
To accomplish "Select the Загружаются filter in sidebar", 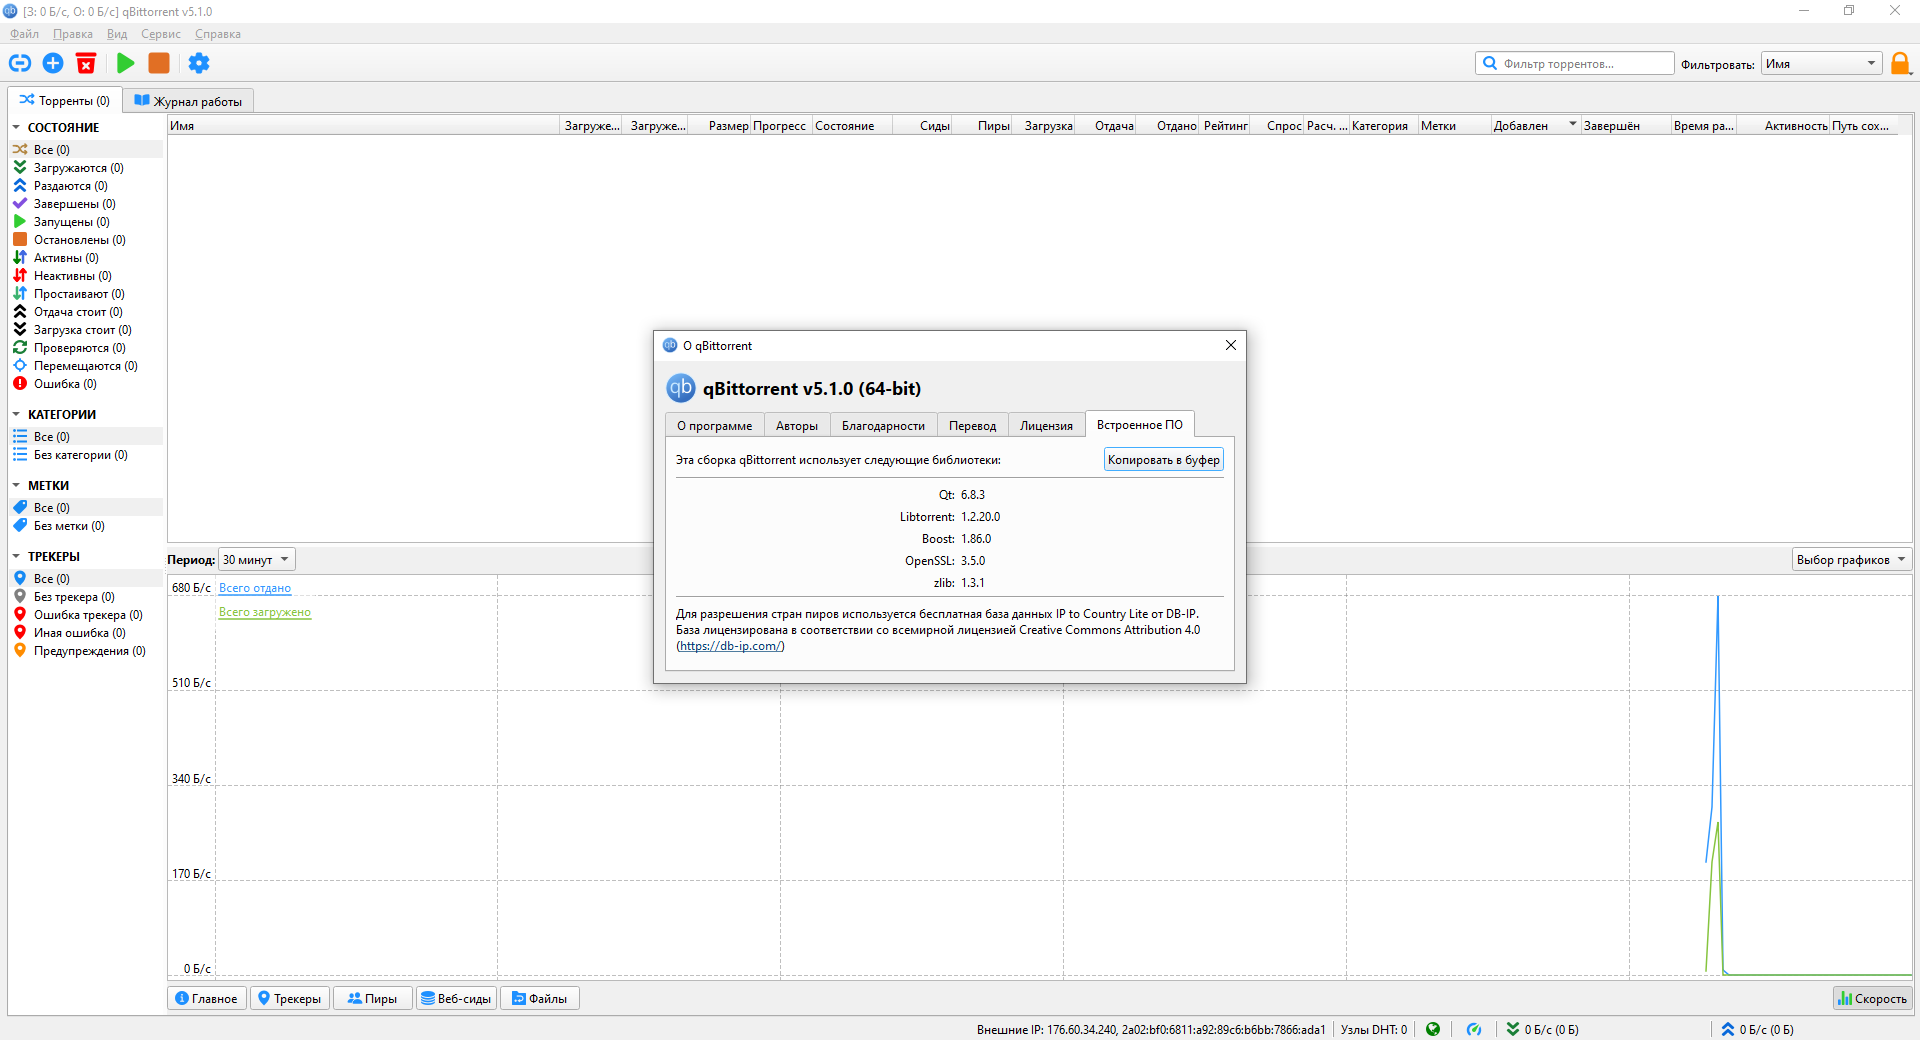I will pos(78,168).
